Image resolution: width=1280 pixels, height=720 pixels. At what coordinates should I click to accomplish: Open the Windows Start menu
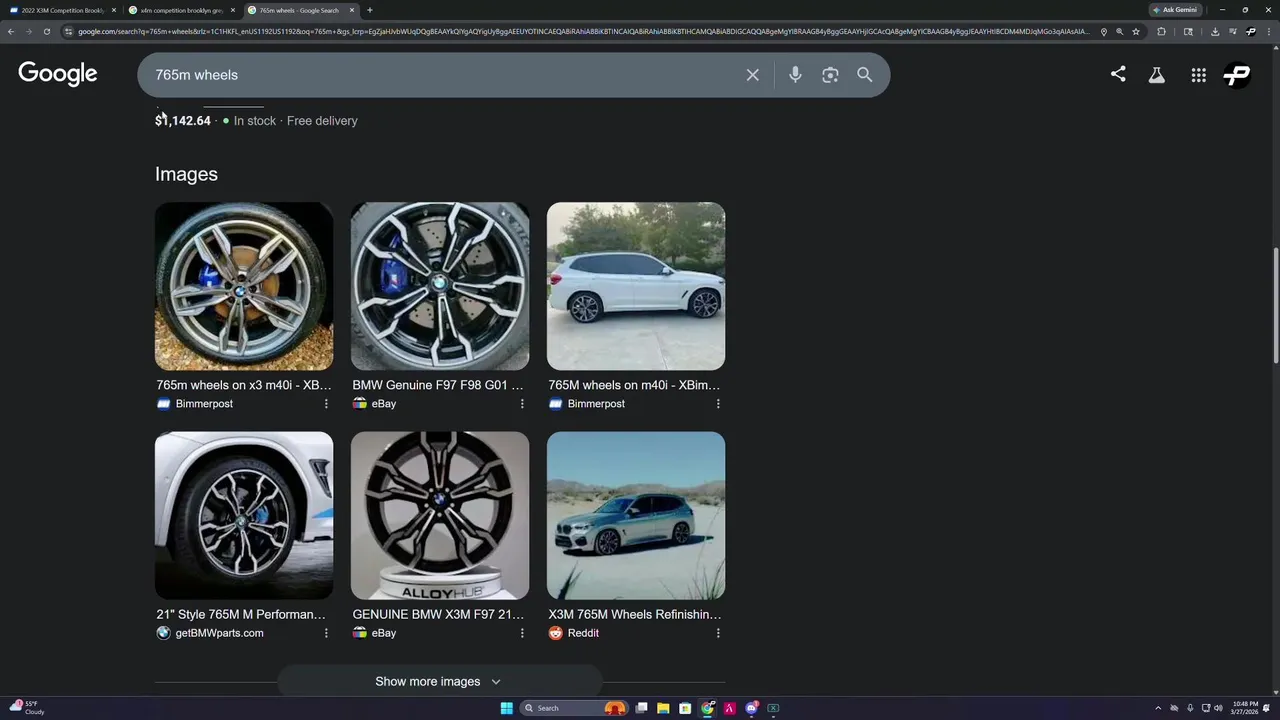click(506, 708)
